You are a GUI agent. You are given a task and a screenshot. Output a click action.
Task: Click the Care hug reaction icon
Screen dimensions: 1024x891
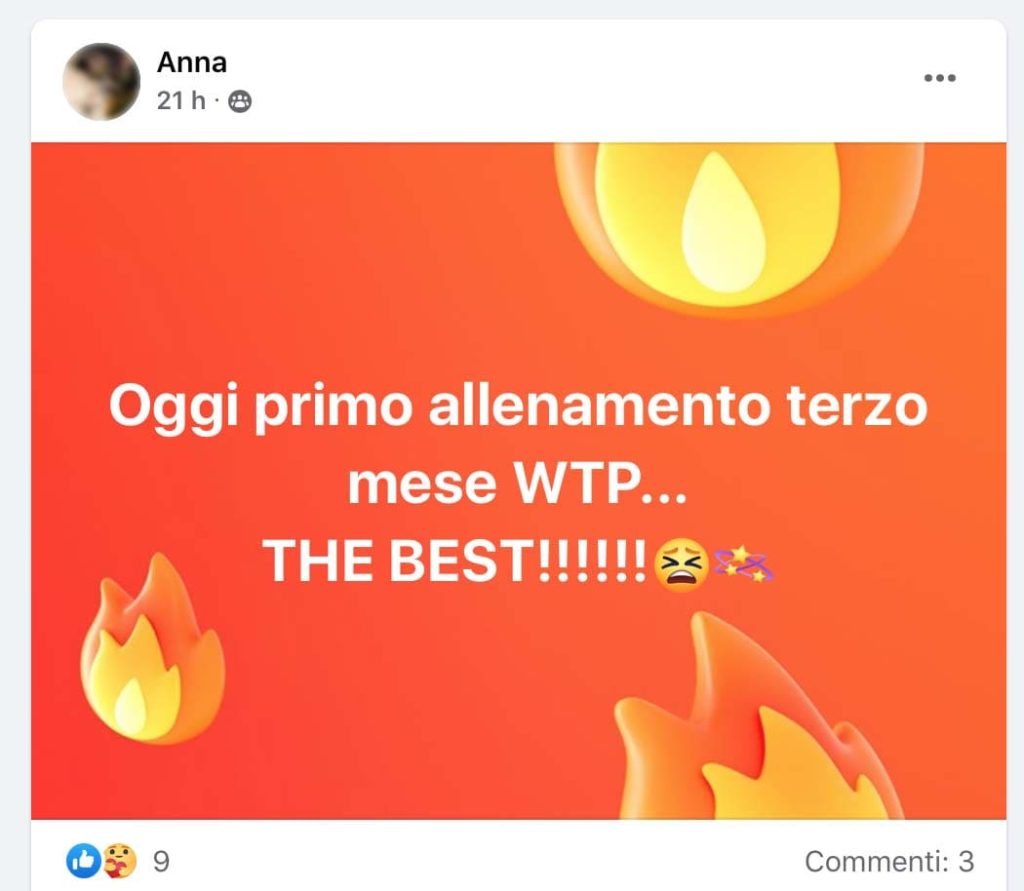[120, 860]
